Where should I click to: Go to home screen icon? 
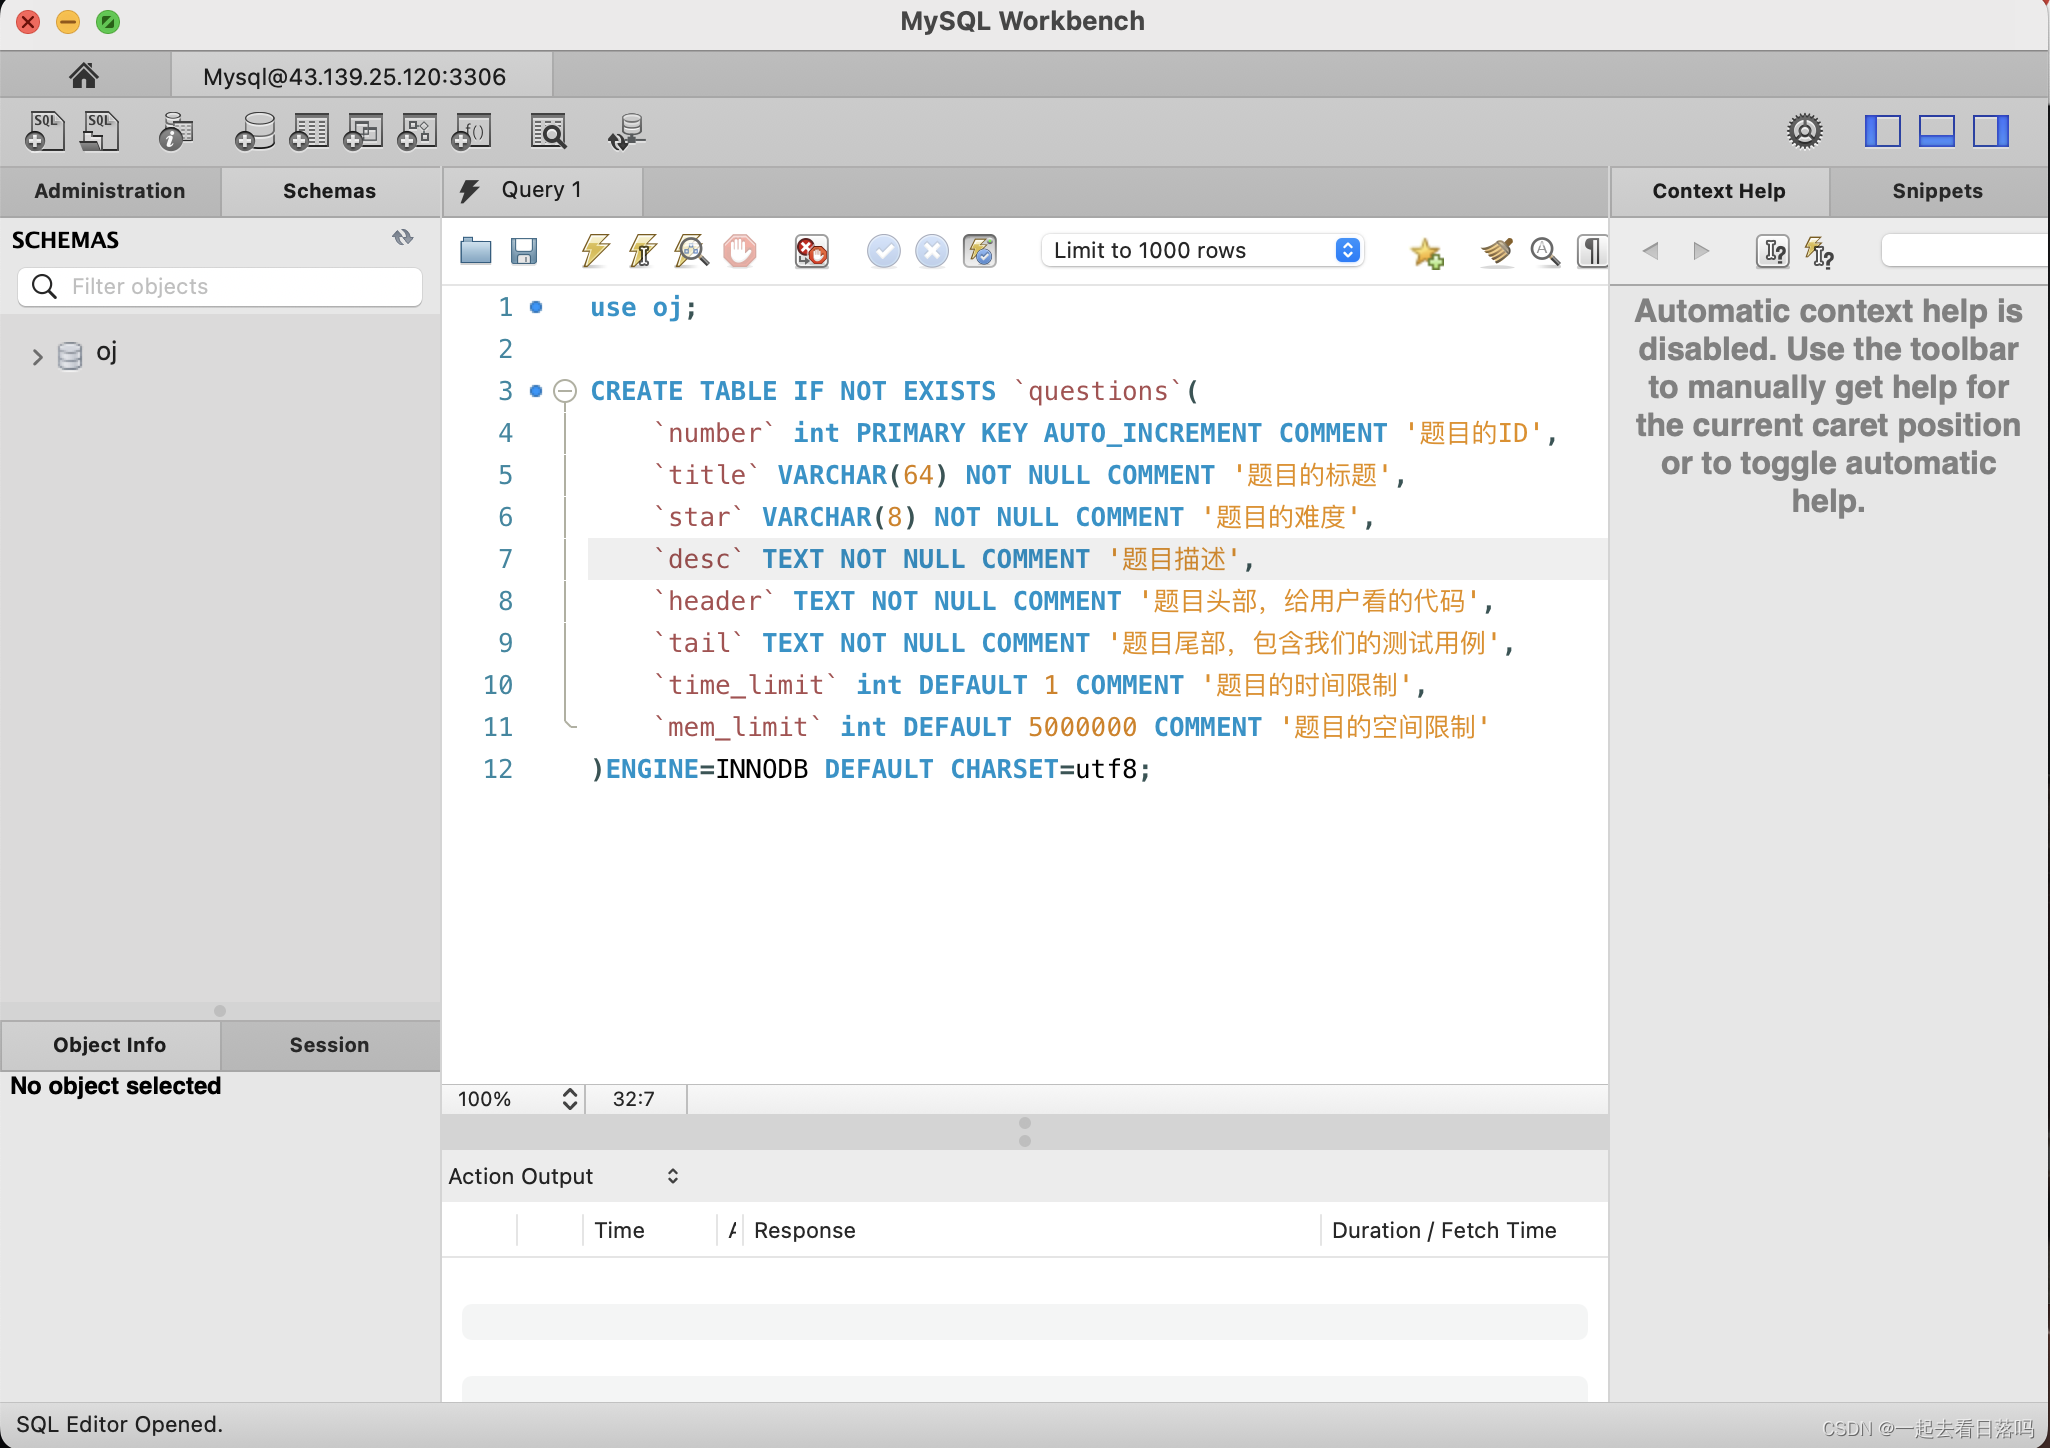[x=84, y=75]
